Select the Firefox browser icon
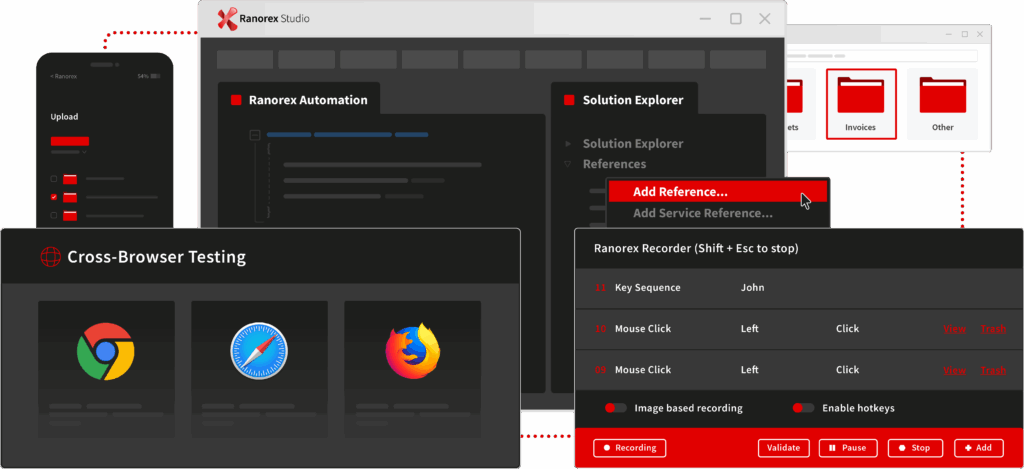 (413, 351)
